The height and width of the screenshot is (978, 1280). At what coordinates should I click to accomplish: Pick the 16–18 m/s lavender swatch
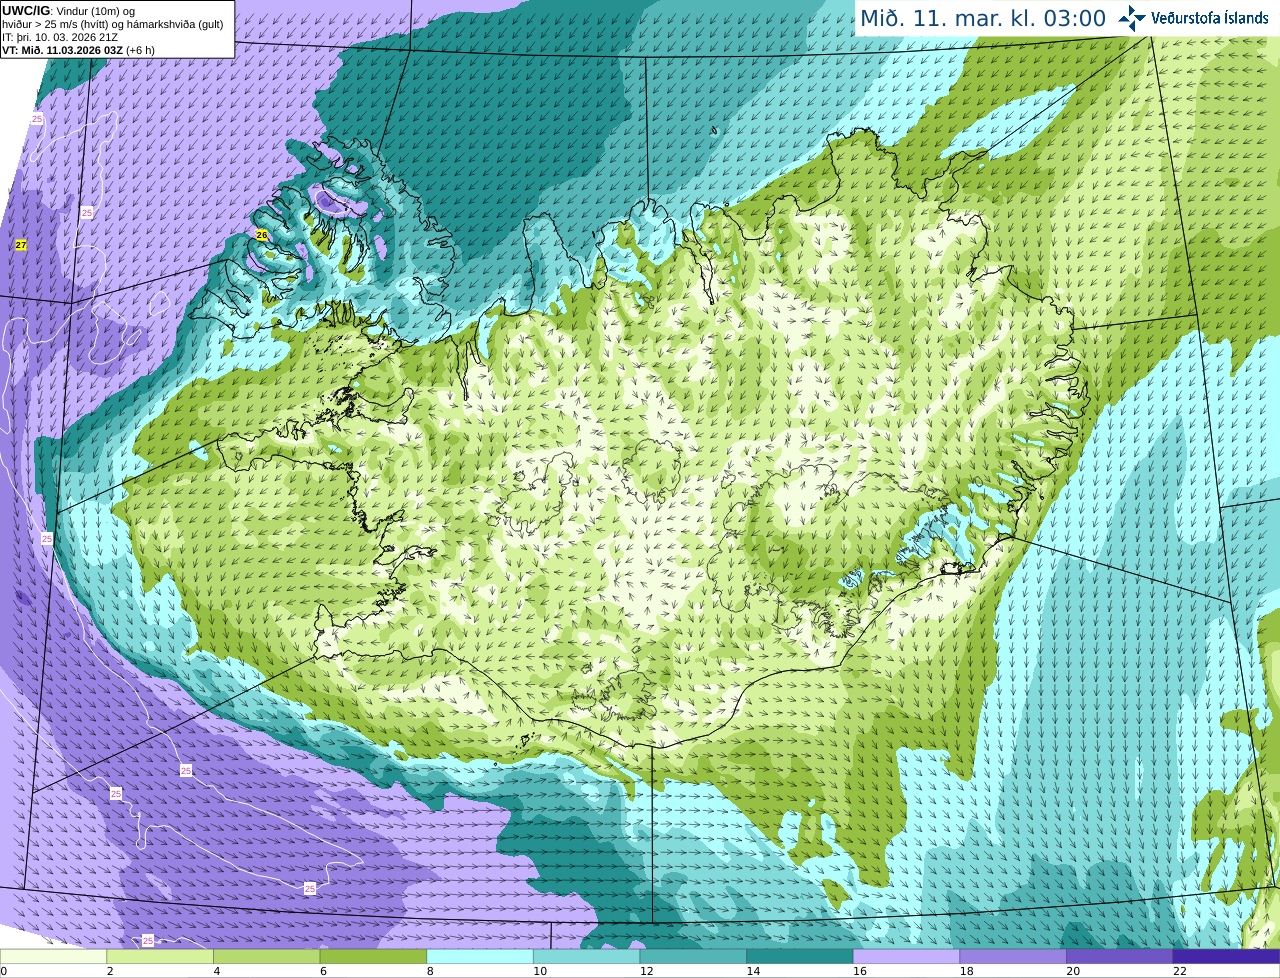pyautogui.click(x=906, y=956)
